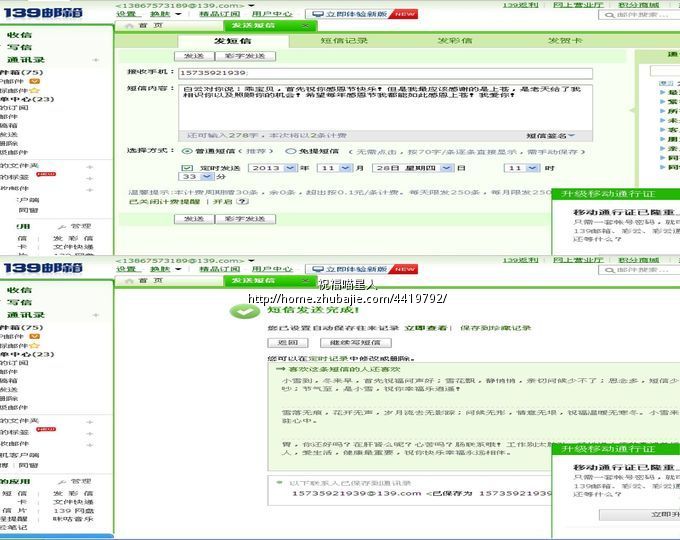
Task: Open the hour dropdown showing 11 before 时
Action: [522, 168]
